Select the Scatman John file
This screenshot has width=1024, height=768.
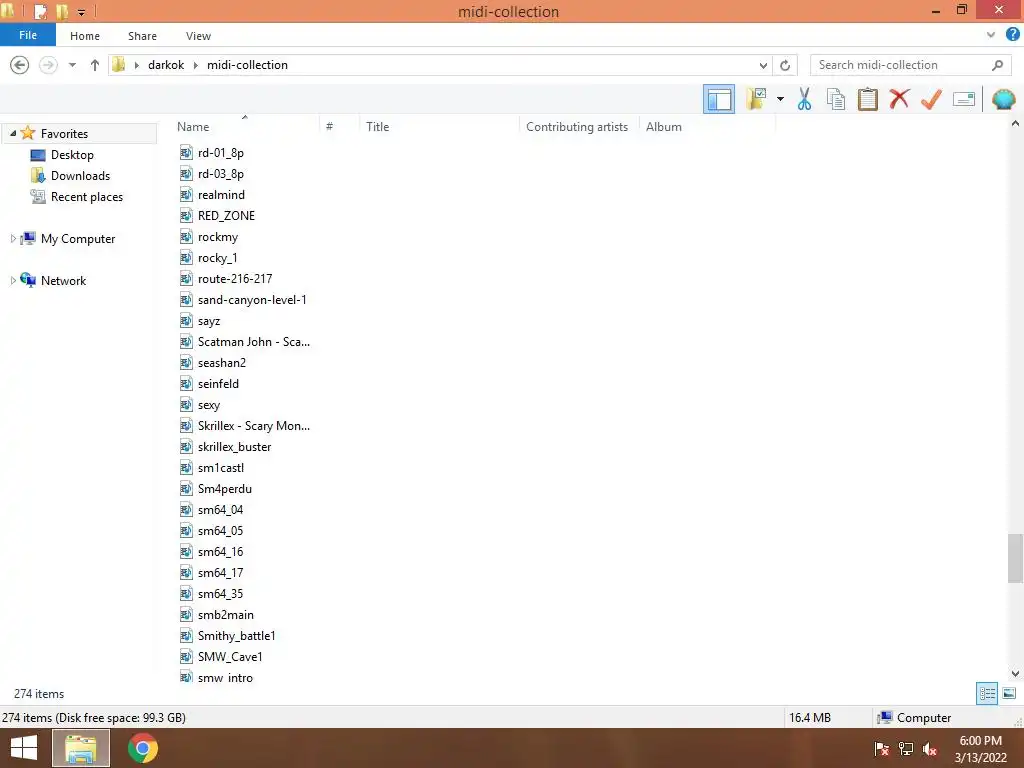tap(254, 342)
